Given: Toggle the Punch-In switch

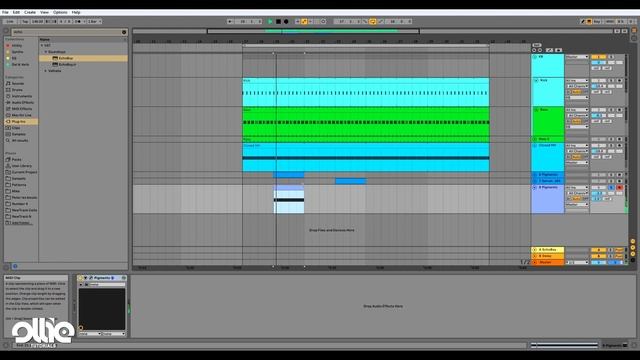Looking at the screenshot, I should click(365, 21).
